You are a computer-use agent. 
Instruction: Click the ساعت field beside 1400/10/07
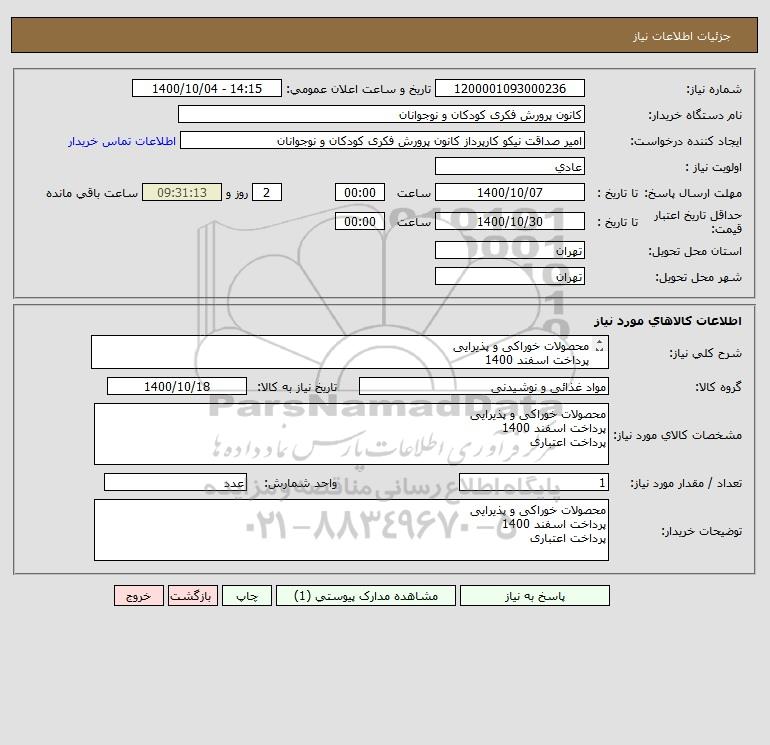359,193
